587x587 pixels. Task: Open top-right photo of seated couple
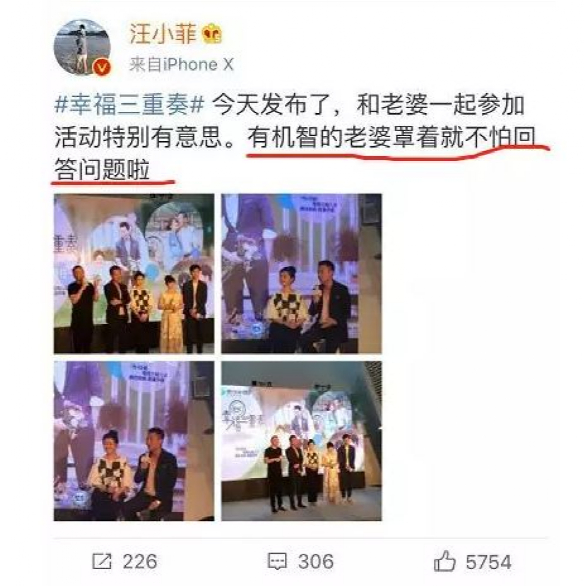click(x=301, y=274)
